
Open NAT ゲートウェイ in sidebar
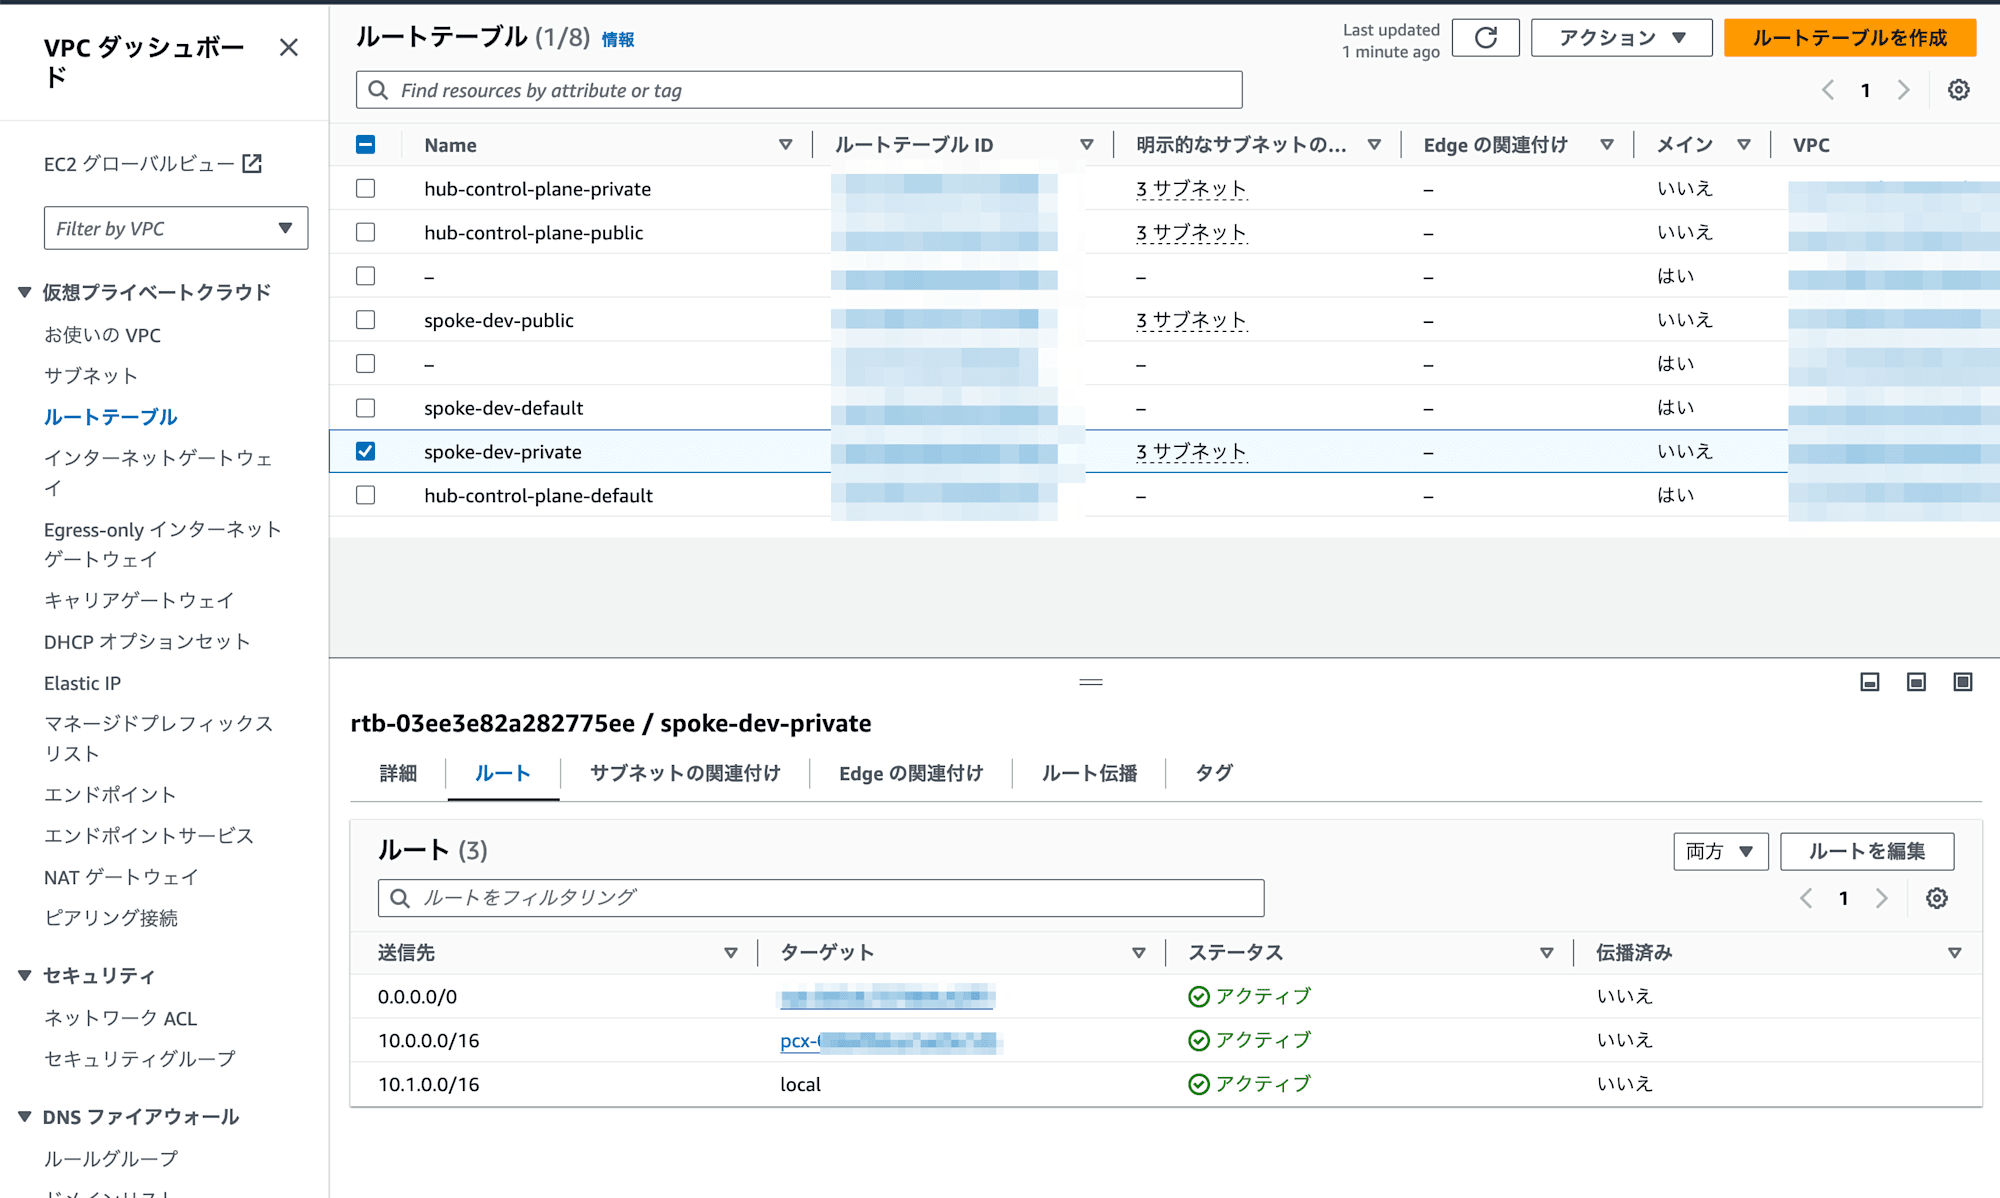pyautogui.click(x=121, y=877)
